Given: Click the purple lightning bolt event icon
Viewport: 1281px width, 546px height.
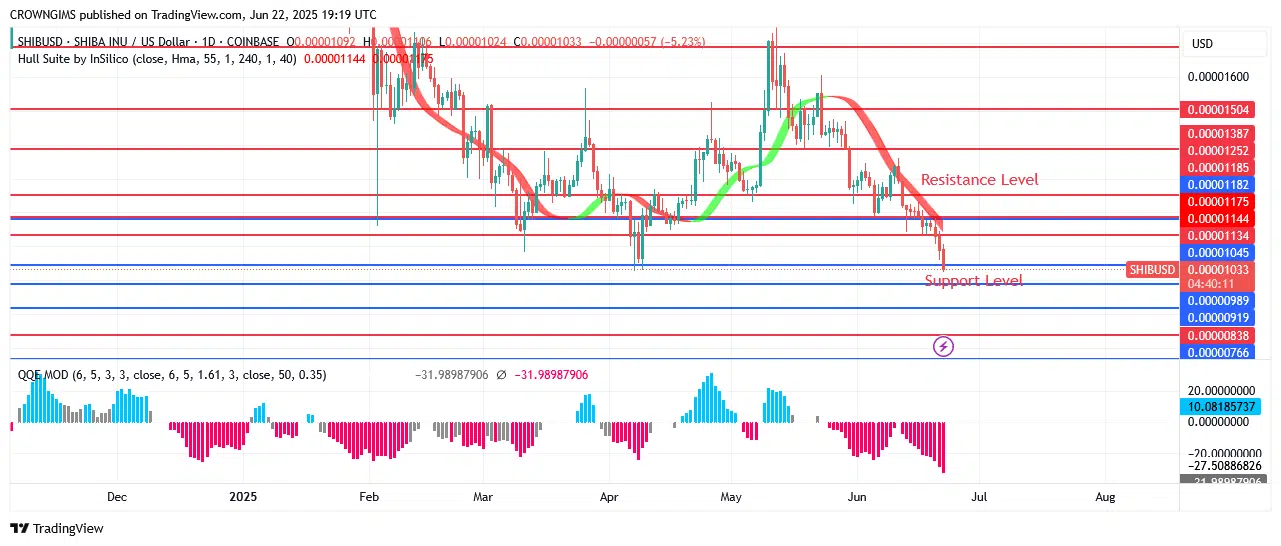Looking at the screenshot, I should (x=943, y=347).
